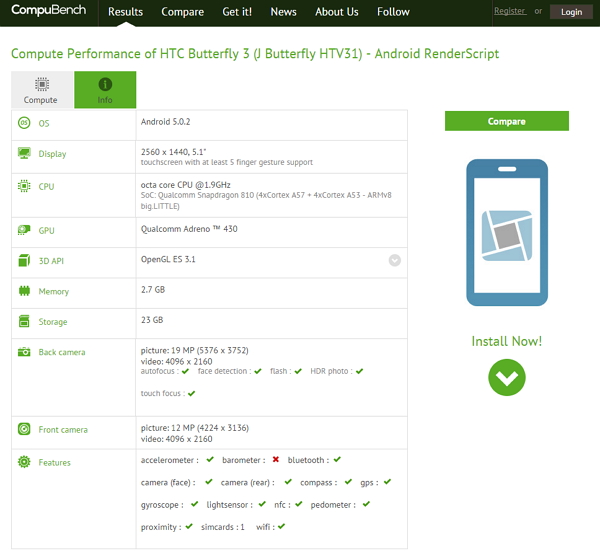Click the CPU chip icon
The height and width of the screenshot is (551, 600).
tap(24, 186)
